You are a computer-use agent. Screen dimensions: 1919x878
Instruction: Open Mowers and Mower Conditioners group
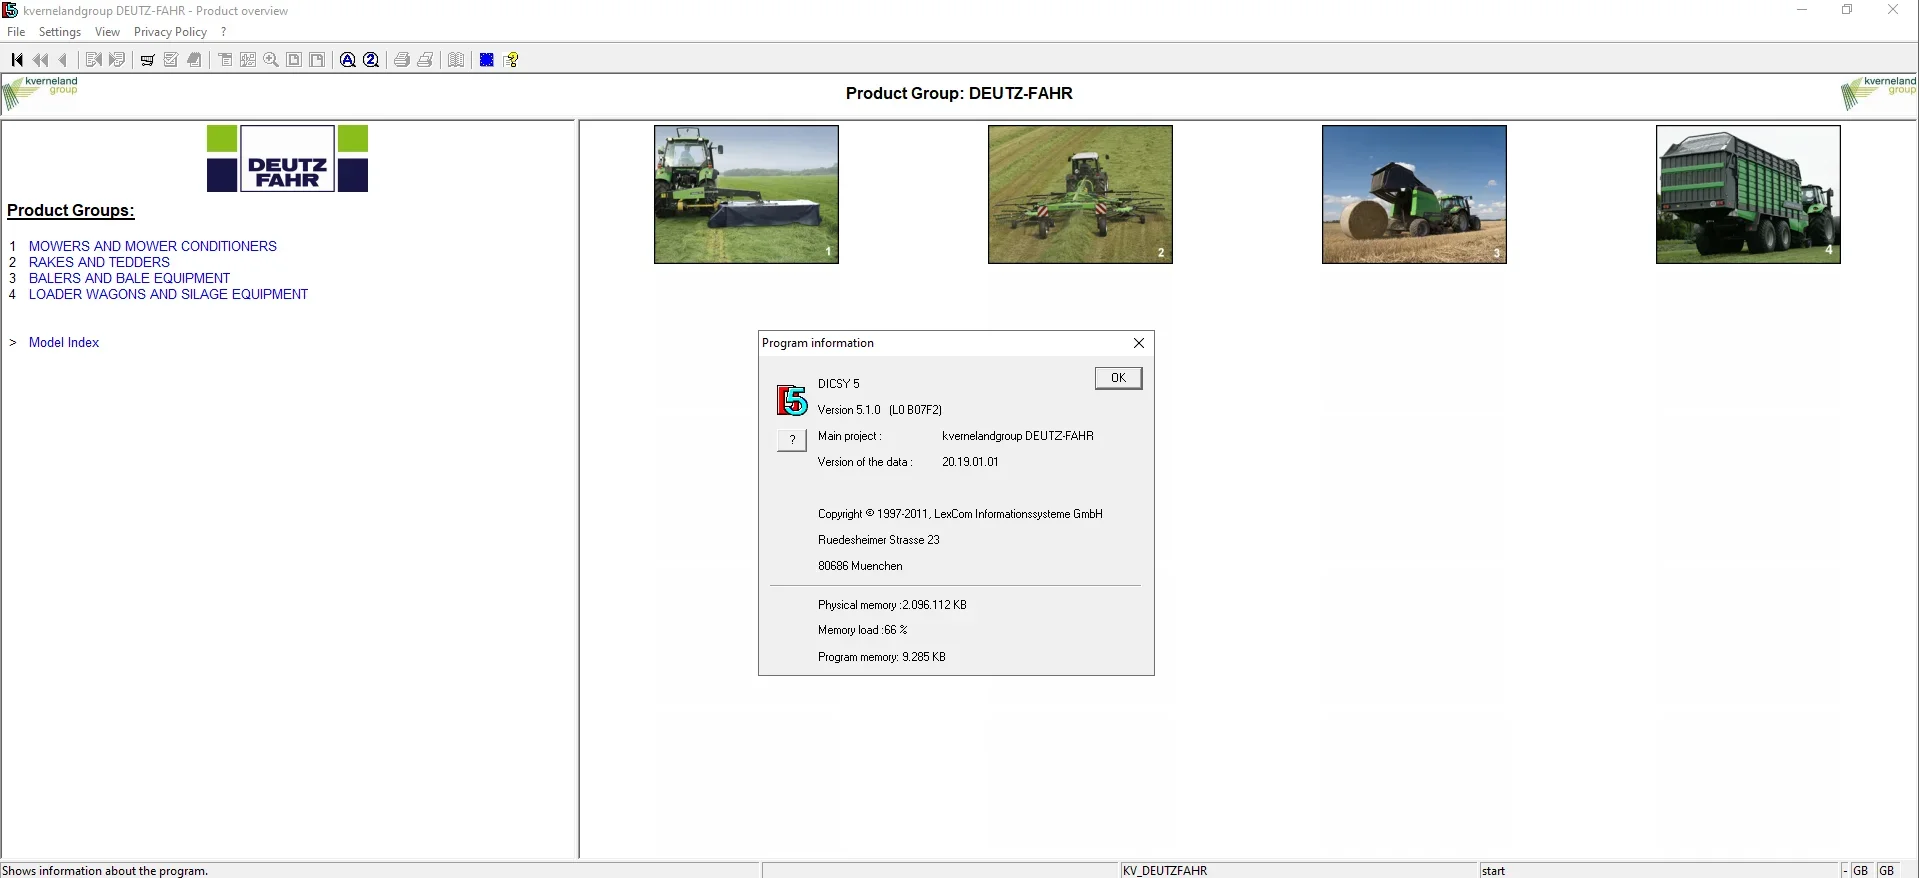(153, 246)
